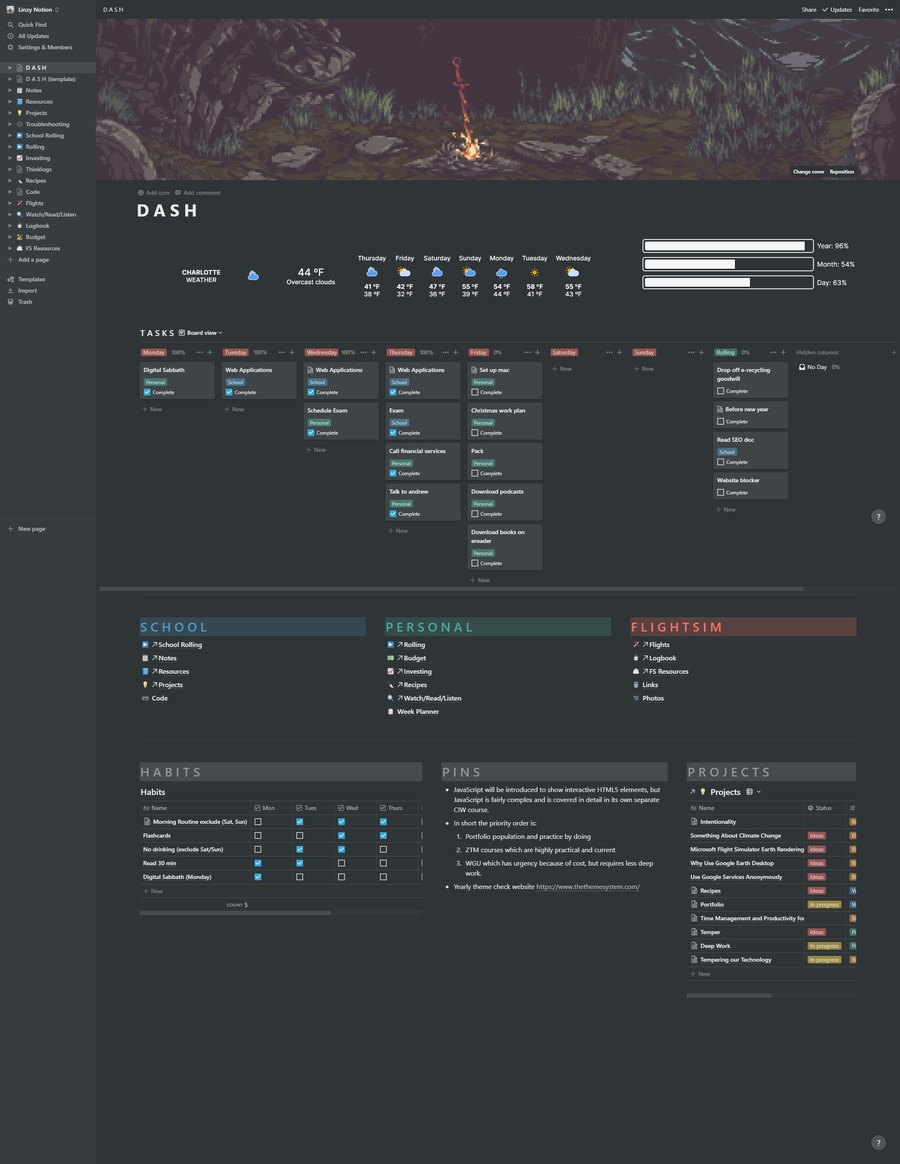
Task: Open Settings & Members gear icon
Action: pyautogui.click(x=10, y=47)
